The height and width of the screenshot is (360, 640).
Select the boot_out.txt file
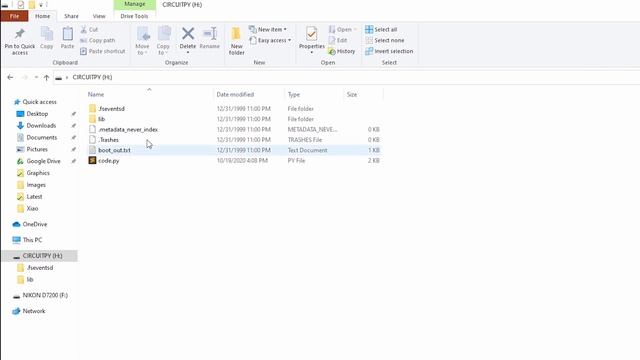point(114,150)
